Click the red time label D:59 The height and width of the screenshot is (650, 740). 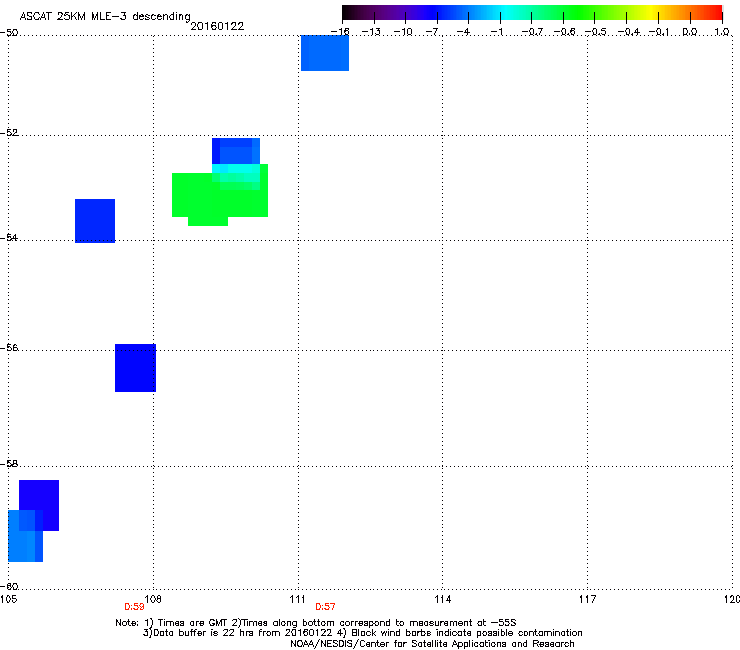(135, 607)
